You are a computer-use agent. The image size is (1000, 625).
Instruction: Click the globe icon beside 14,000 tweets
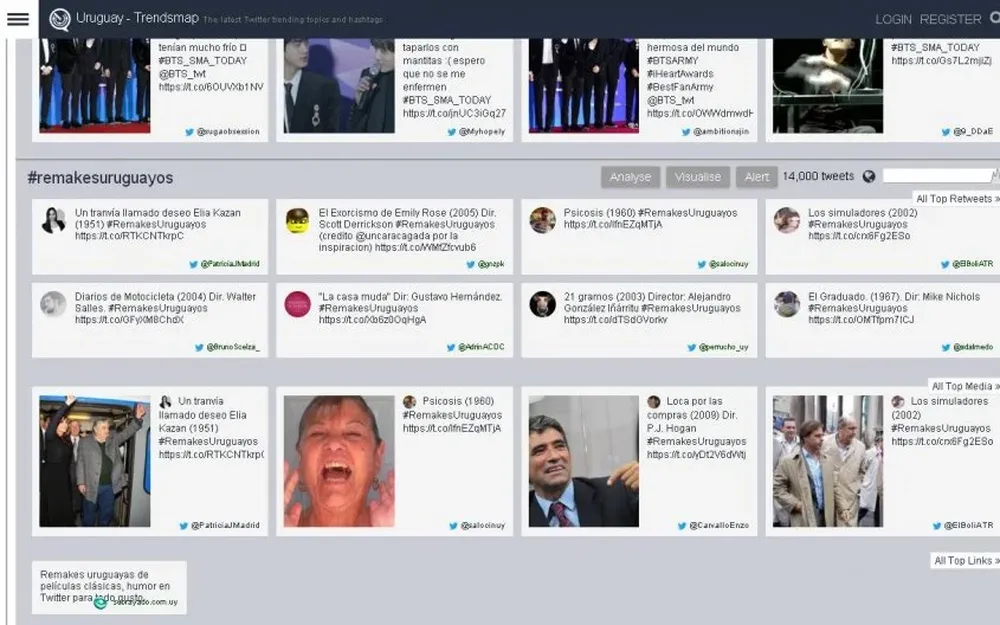pos(869,177)
